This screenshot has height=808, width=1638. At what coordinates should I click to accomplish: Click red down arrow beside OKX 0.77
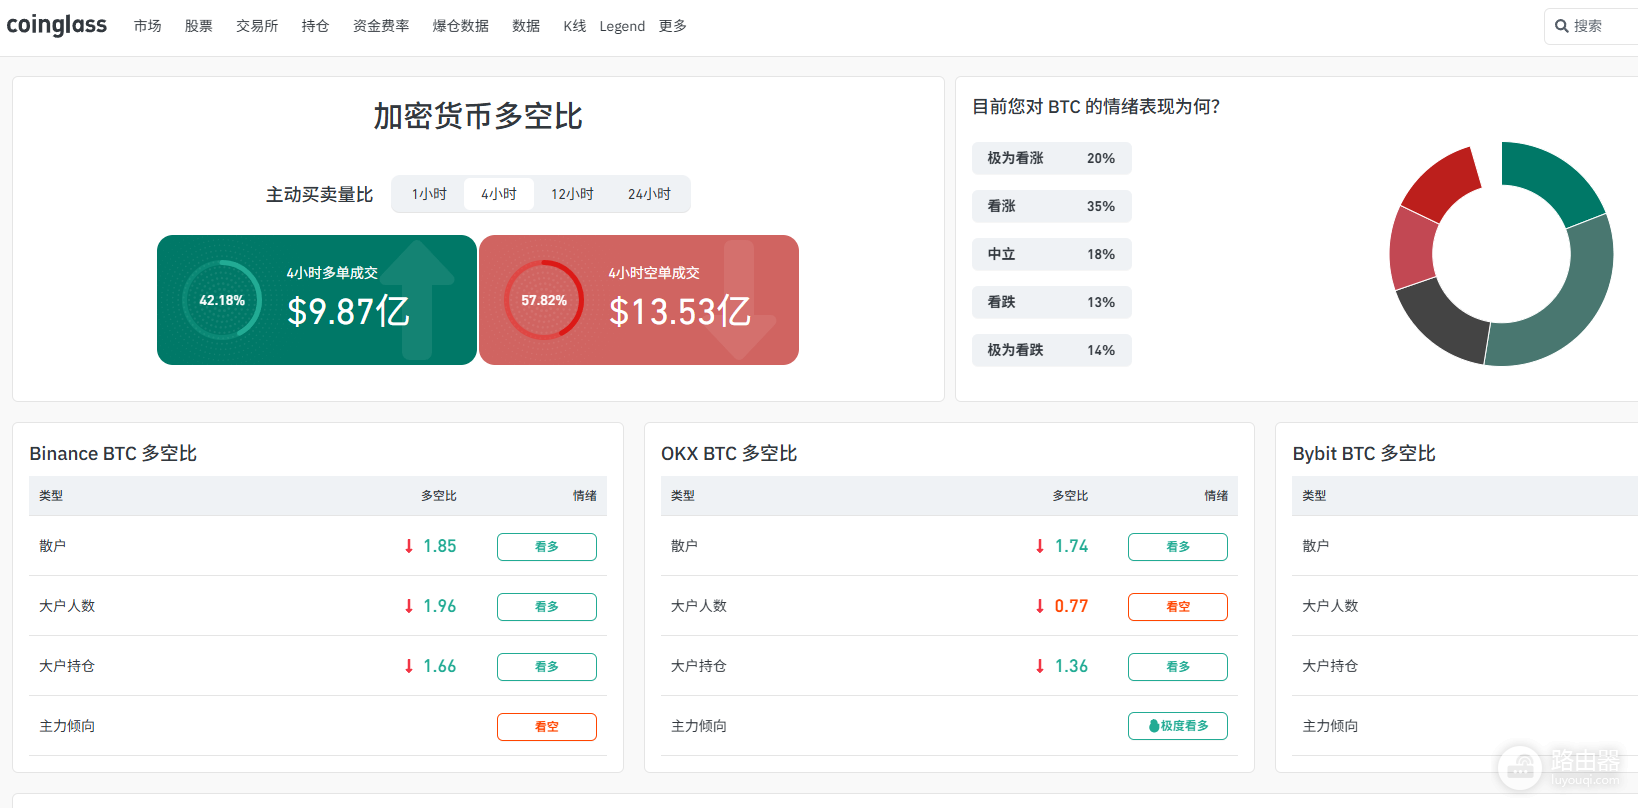click(x=1040, y=606)
